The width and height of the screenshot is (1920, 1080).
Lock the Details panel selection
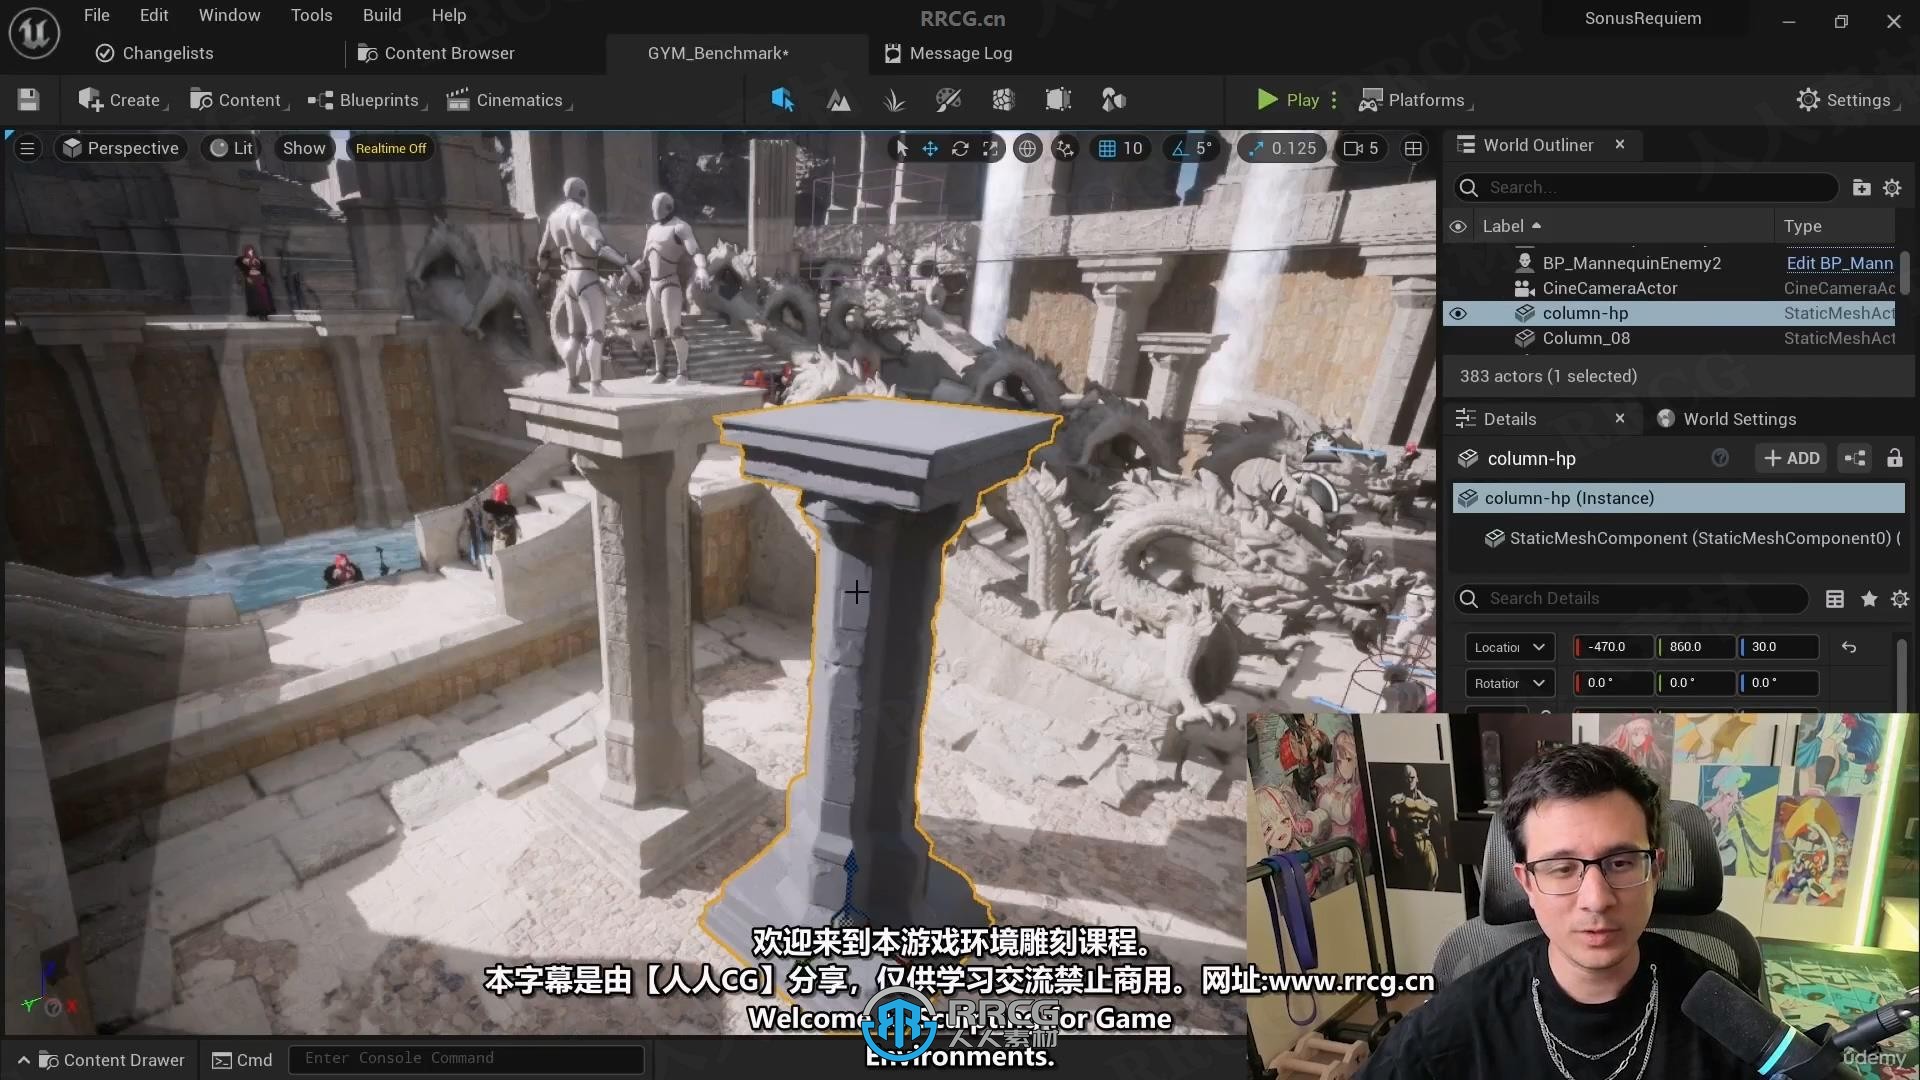[1894, 458]
